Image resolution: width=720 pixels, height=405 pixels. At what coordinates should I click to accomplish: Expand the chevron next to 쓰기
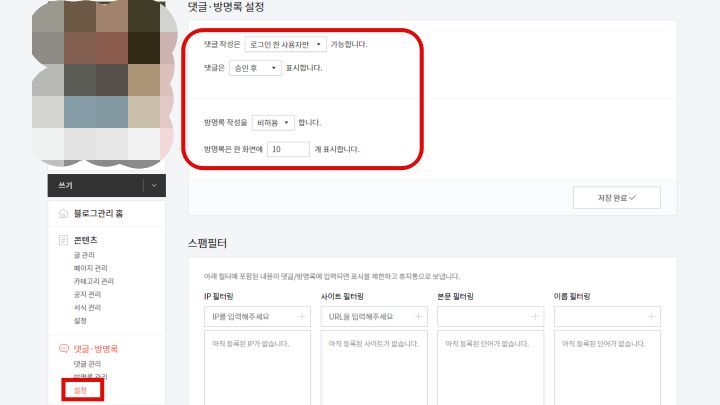pyautogui.click(x=154, y=186)
